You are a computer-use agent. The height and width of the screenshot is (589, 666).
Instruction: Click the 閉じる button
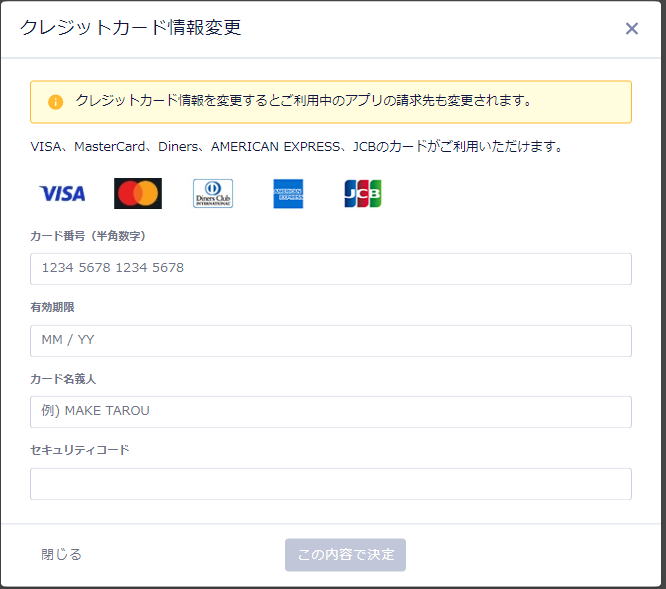point(61,555)
